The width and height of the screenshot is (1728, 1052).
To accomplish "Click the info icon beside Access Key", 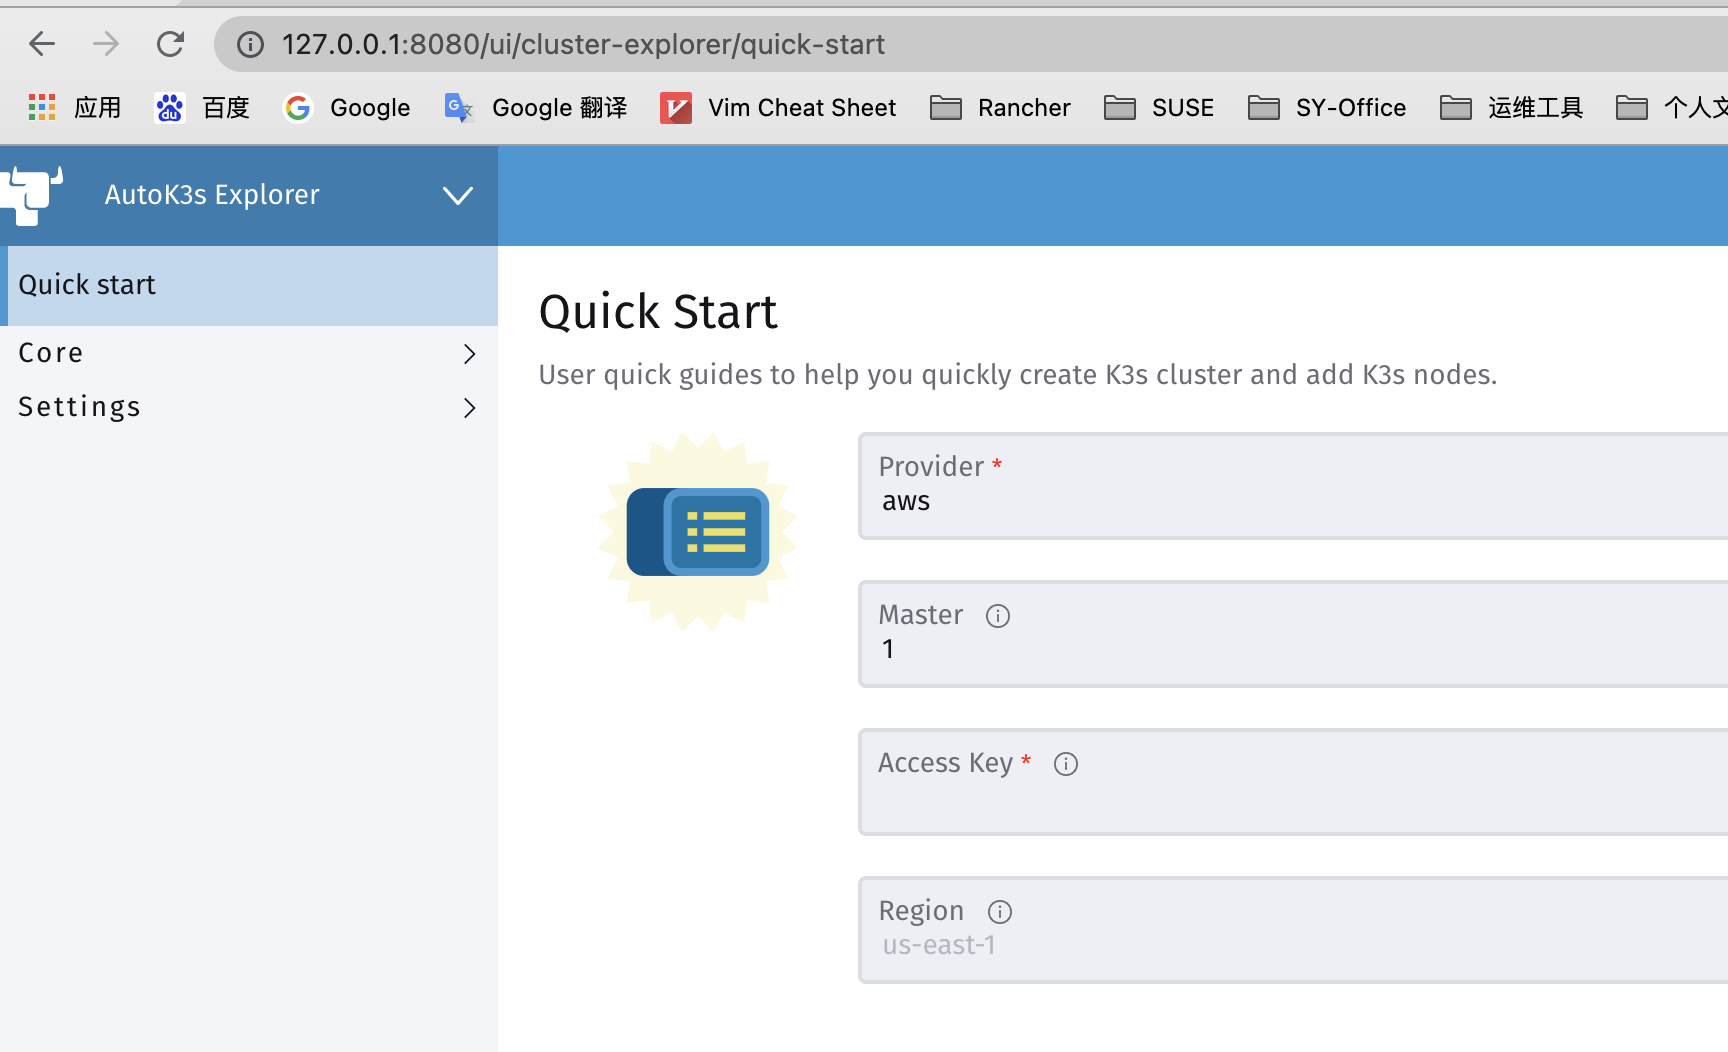I will (x=1065, y=763).
